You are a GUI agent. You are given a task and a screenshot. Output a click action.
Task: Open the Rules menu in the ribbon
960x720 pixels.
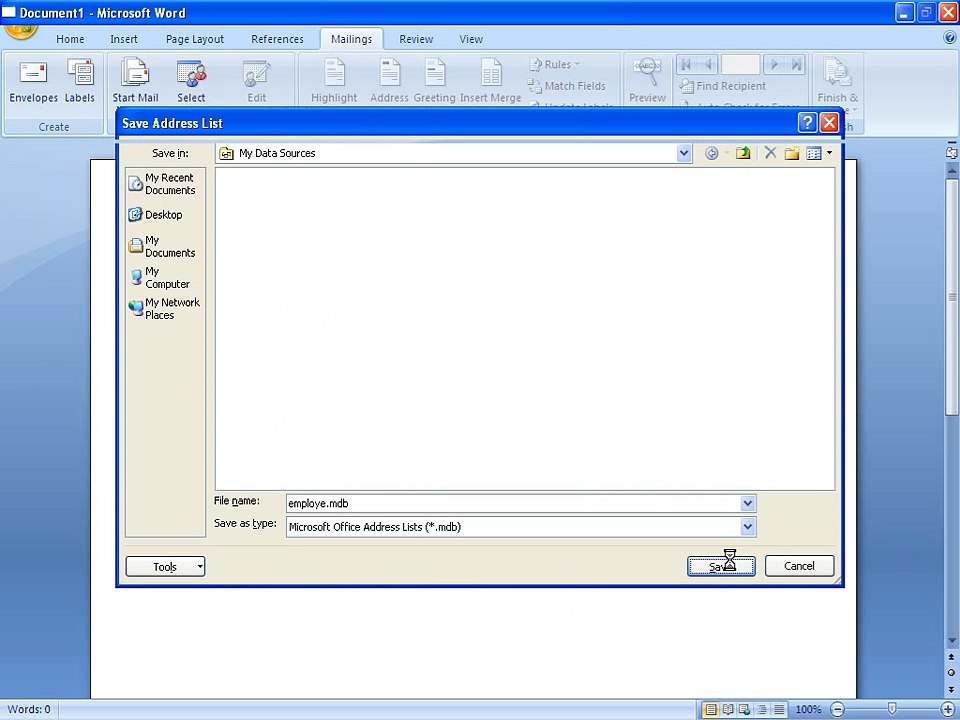[555, 64]
